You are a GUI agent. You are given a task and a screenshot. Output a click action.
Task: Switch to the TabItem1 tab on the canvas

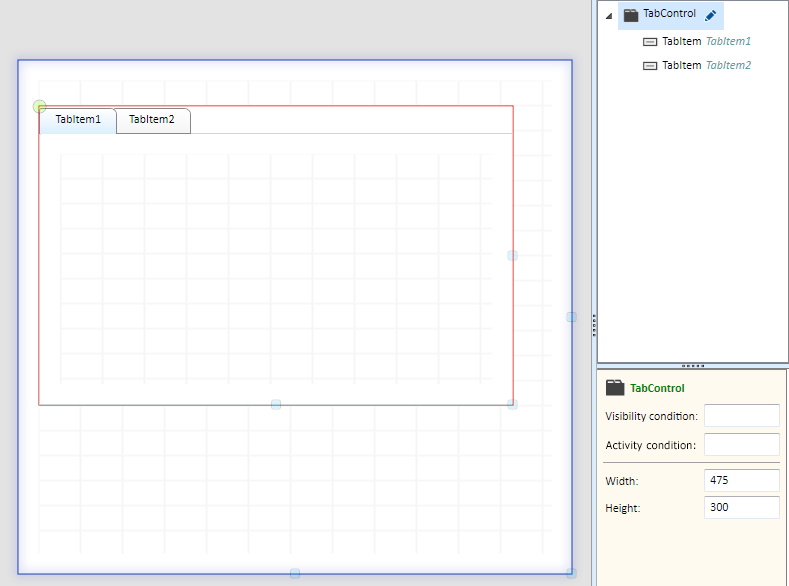tap(78, 120)
